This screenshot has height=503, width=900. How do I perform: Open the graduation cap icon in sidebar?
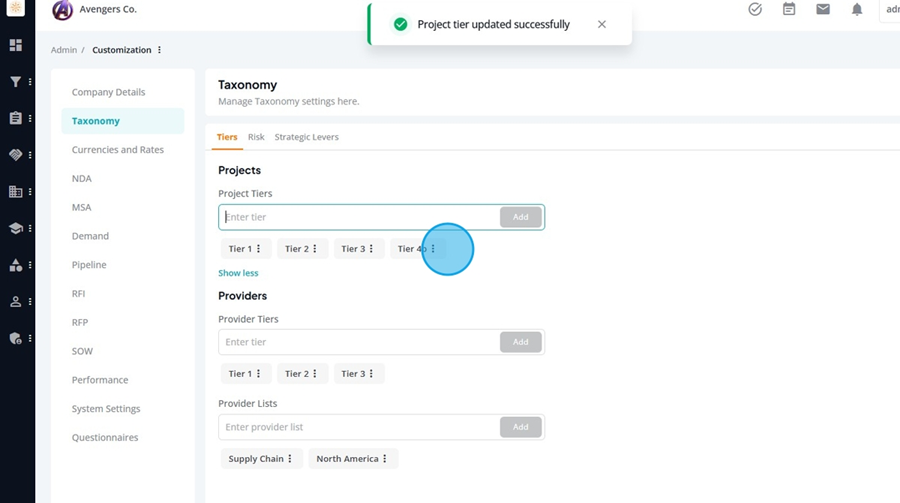tap(15, 228)
